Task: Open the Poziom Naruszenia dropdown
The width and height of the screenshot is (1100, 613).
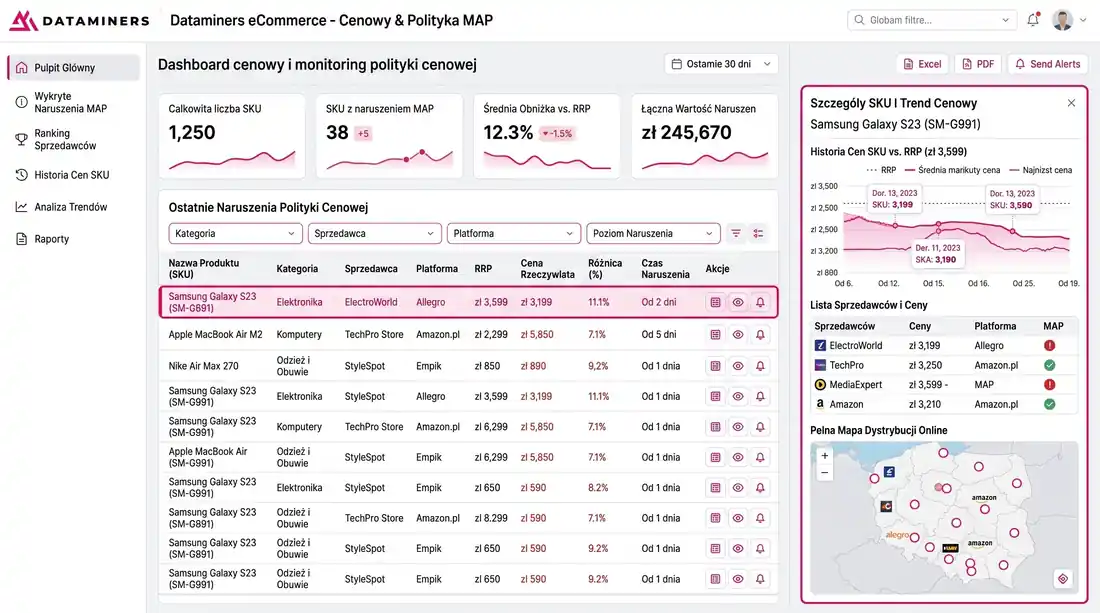Action: tap(650, 232)
